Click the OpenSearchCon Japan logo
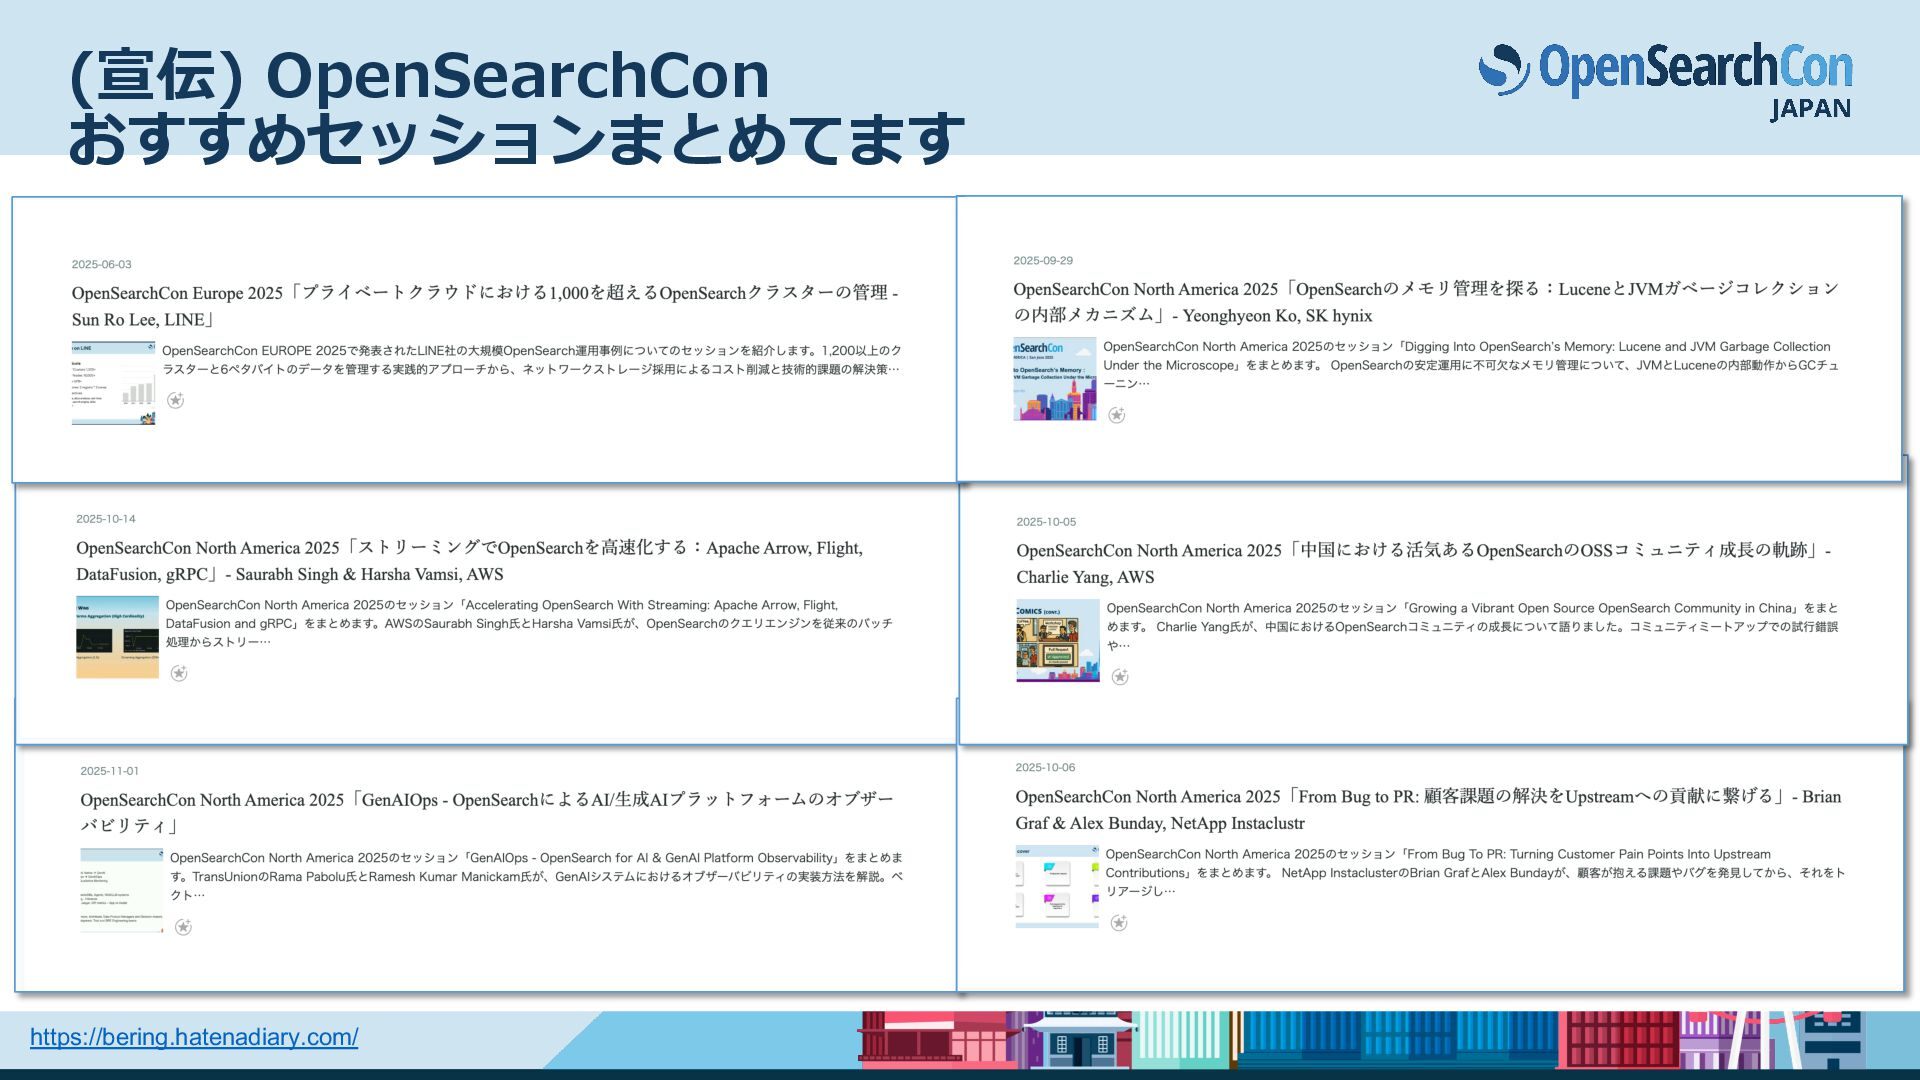1920x1080 pixels. (x=1665, y=80)
